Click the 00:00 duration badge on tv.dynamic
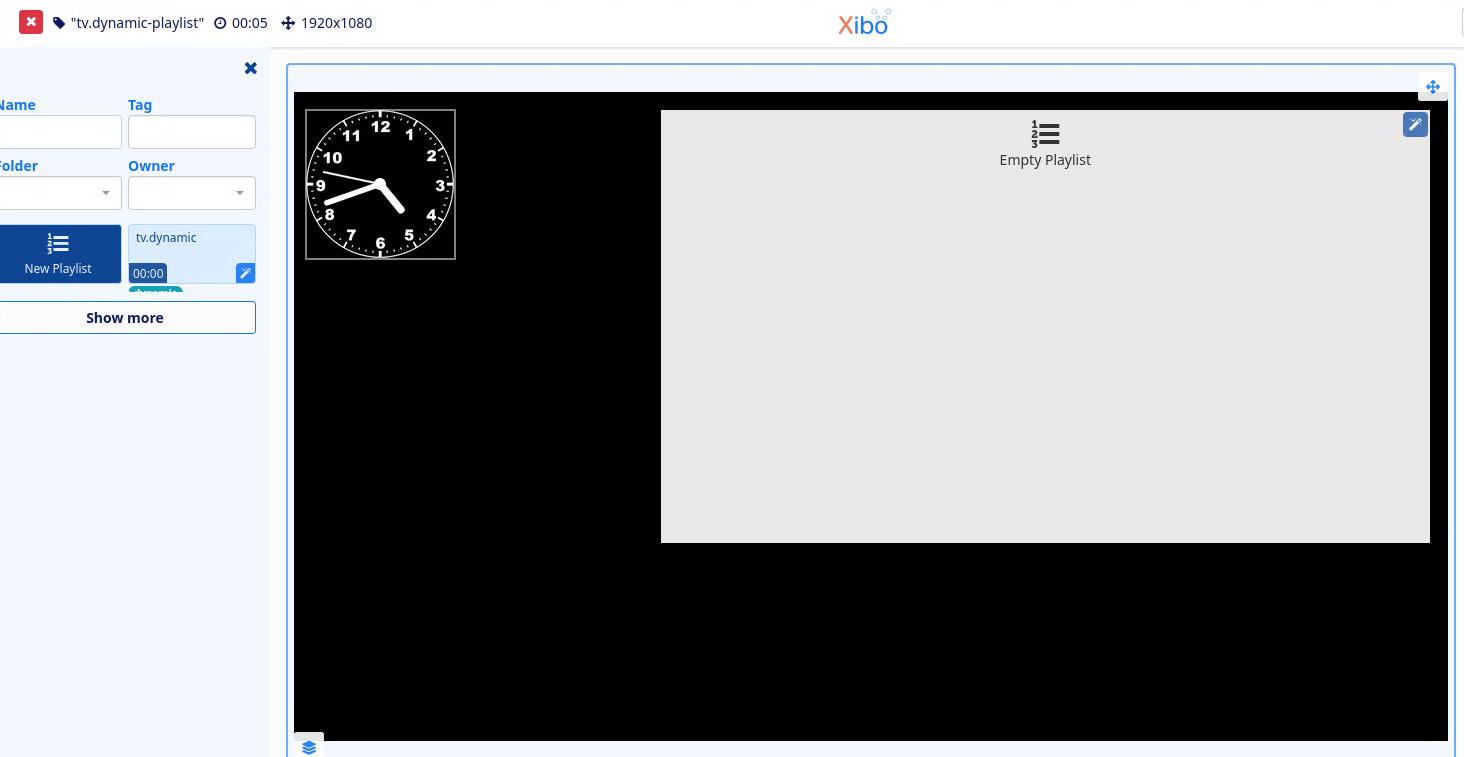1464x757 pixels. pyautogui.click(x=148, y=273)
